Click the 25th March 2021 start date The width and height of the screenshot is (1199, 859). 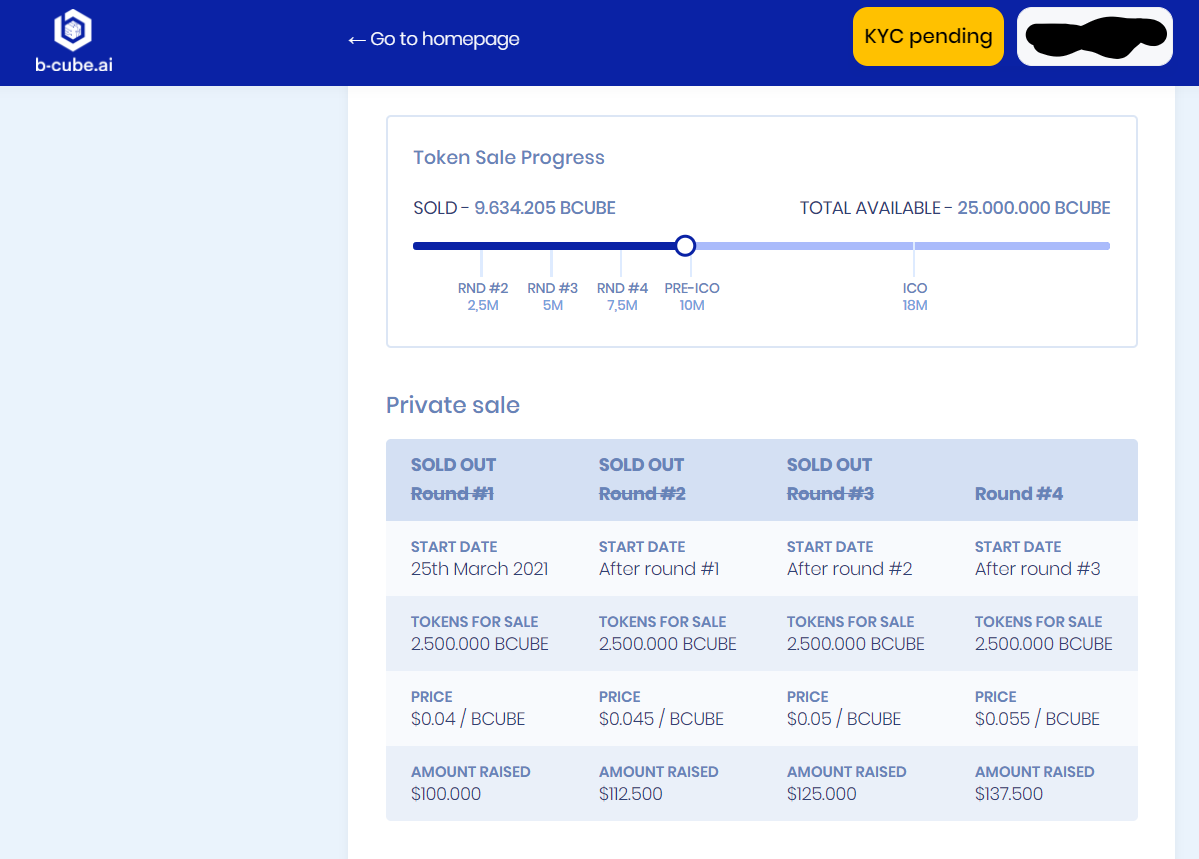(x=479, y=569)
